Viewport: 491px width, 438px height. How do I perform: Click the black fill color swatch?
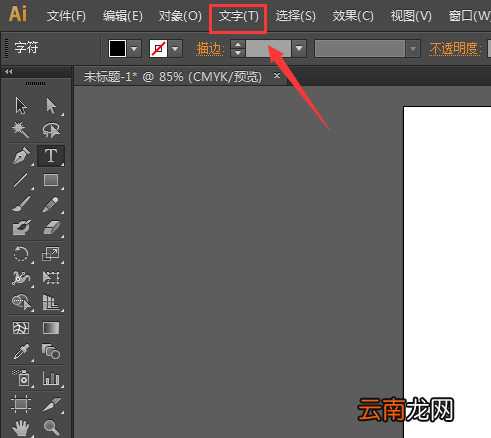point(117,49)
